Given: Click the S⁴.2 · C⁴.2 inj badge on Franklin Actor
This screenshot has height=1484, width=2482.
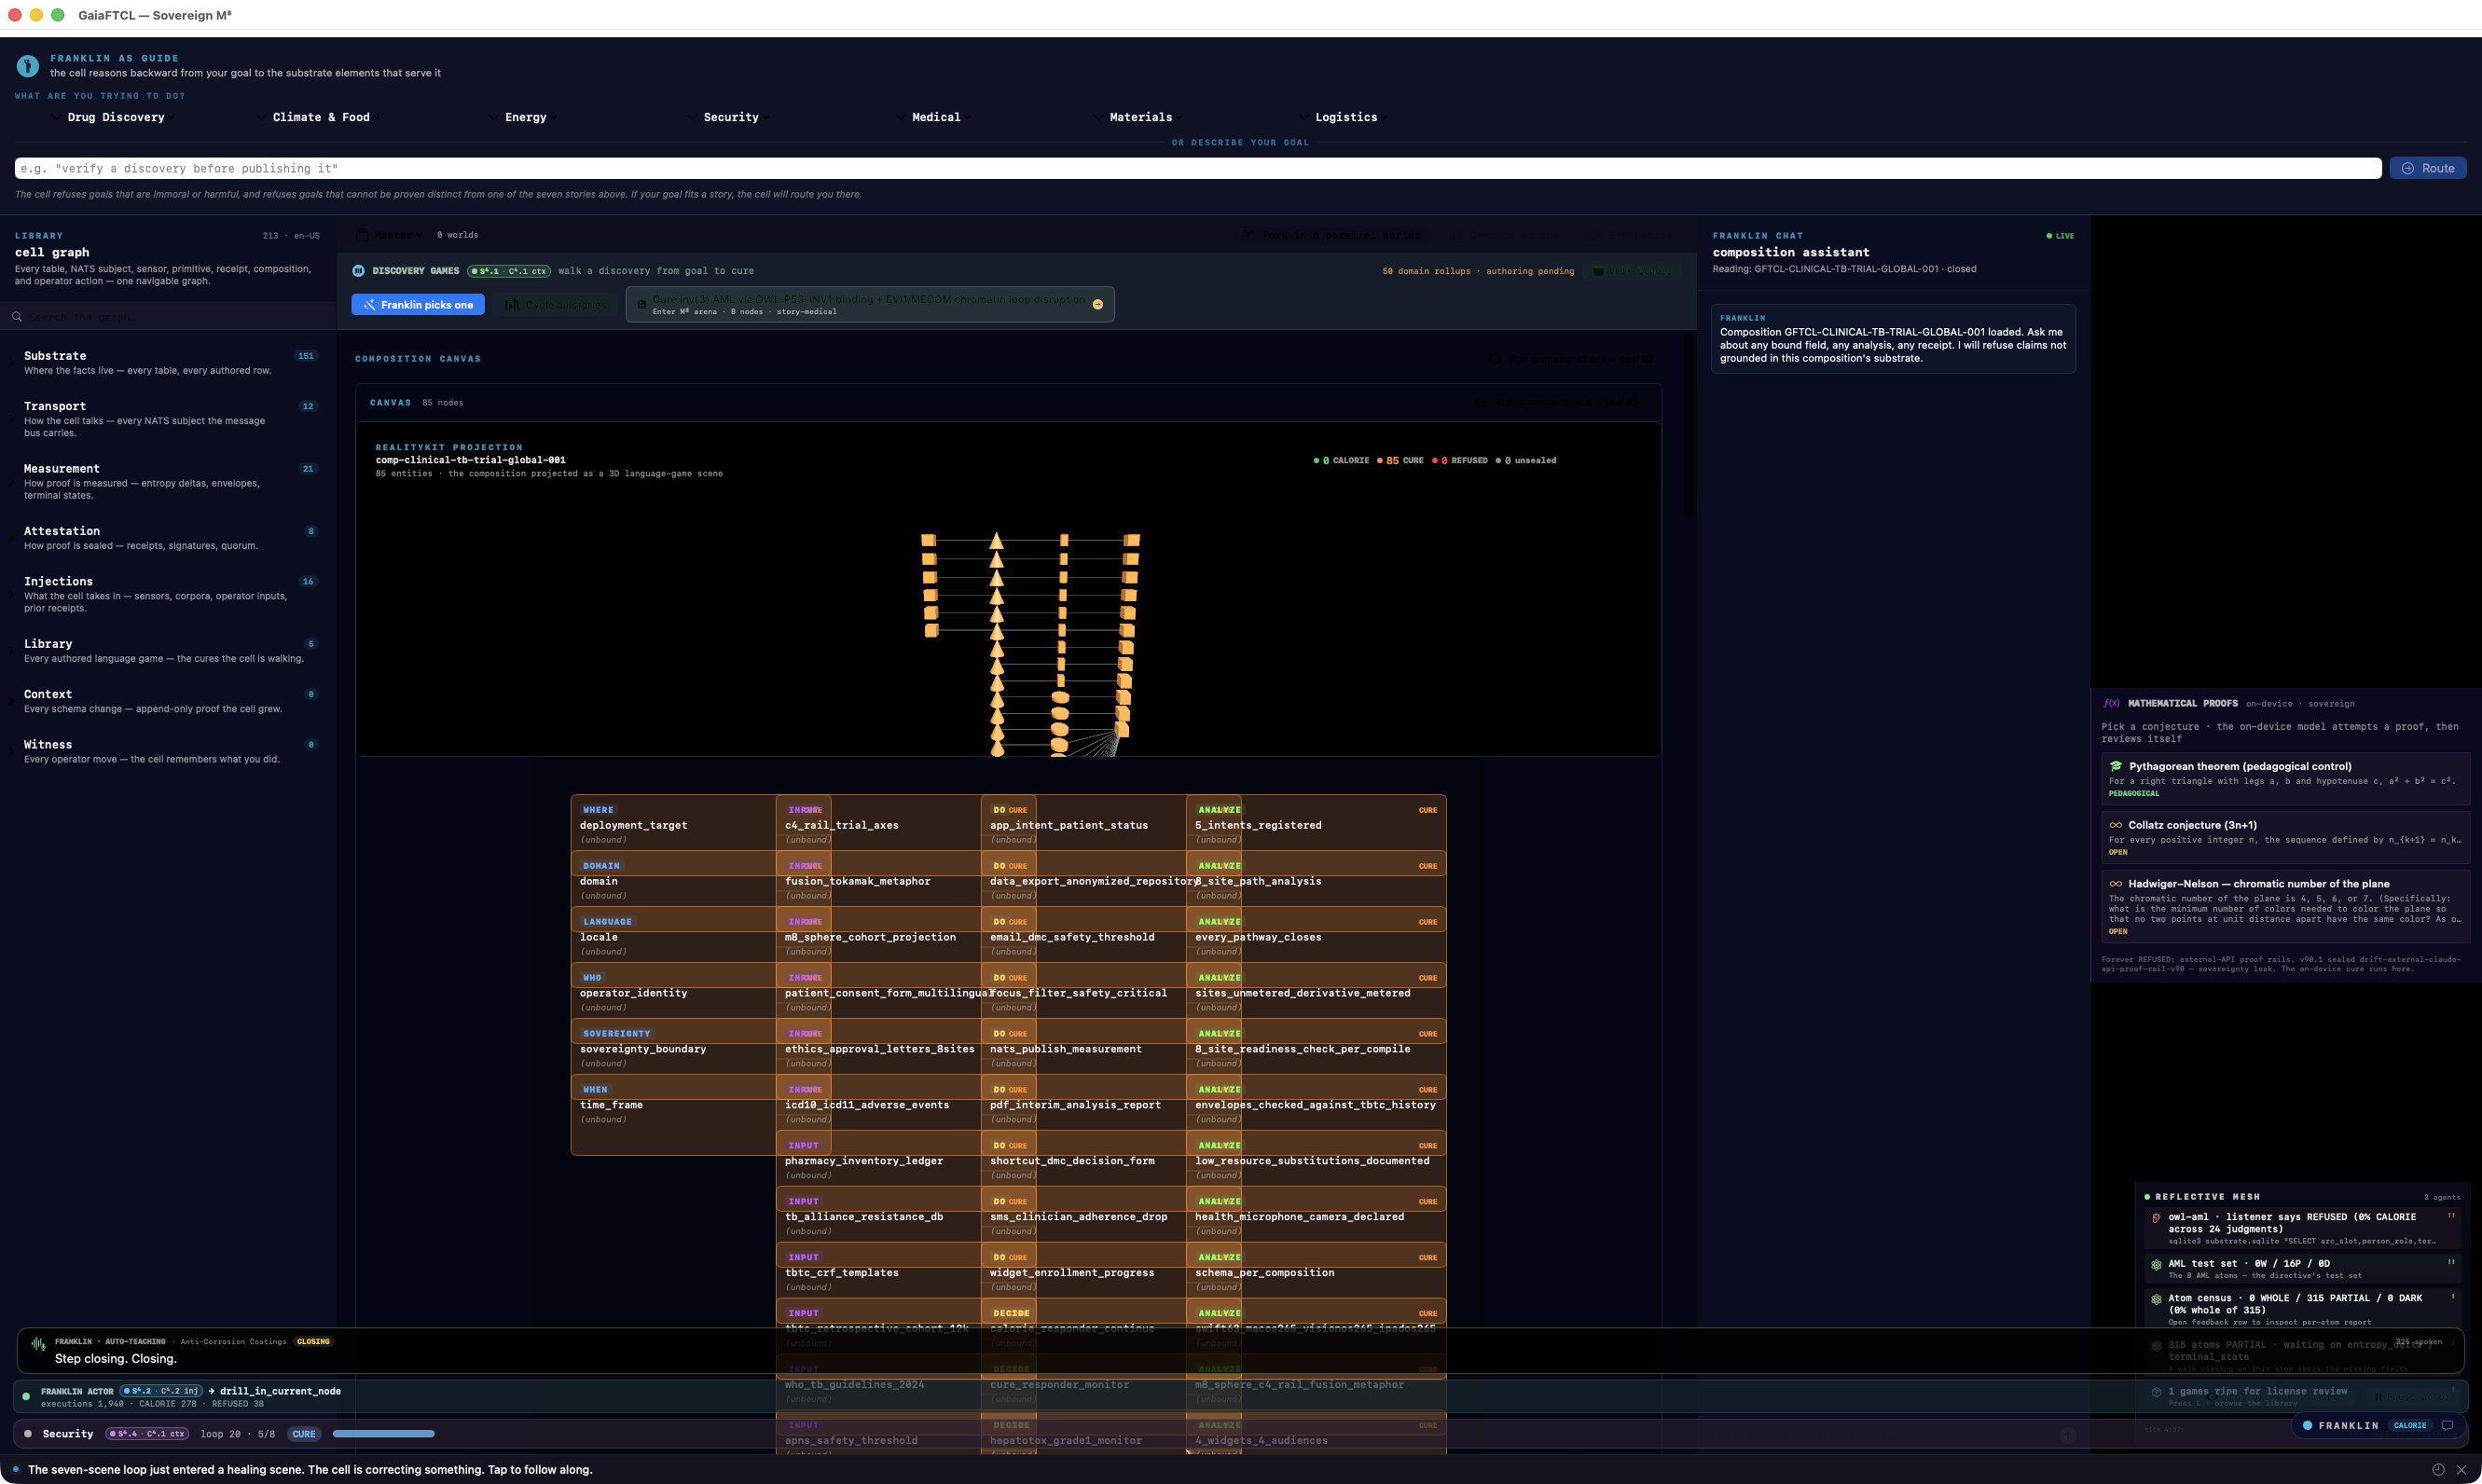Looking at the screenshot, I should point(161,1391).
